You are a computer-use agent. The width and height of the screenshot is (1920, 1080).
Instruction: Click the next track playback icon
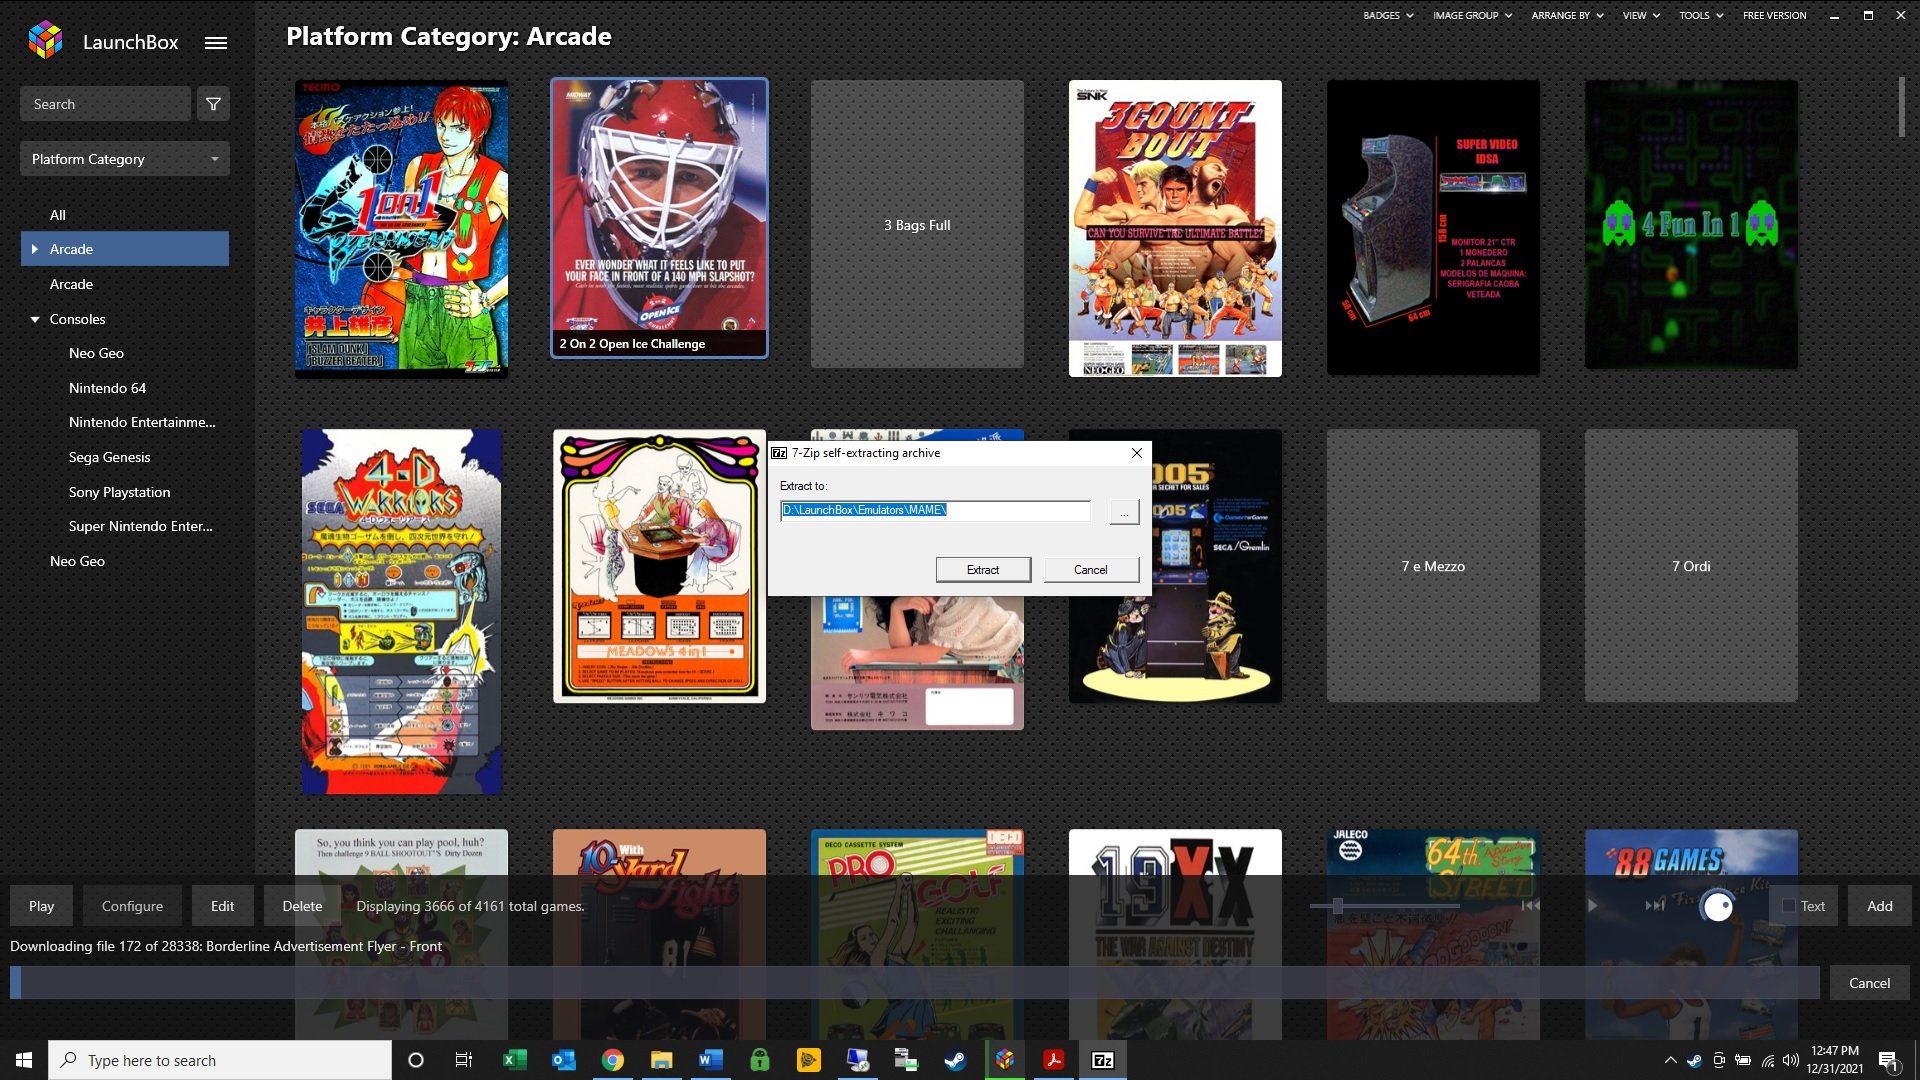(1655, 905)
